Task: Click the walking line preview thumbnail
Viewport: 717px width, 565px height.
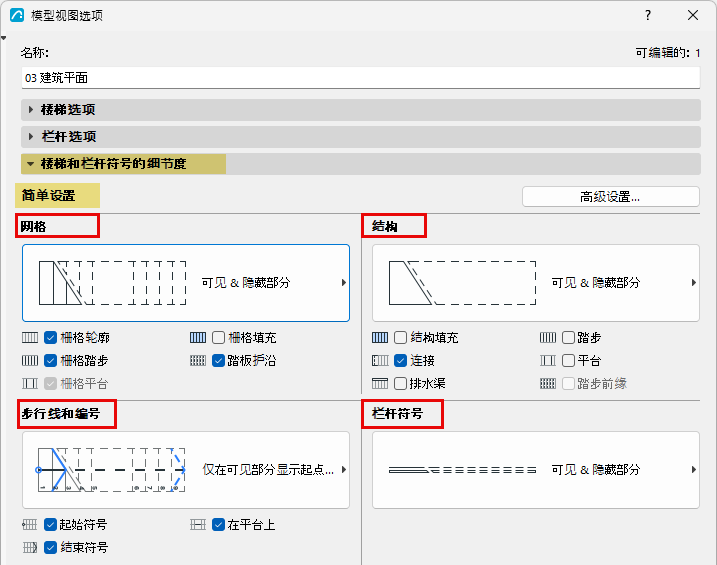Action: (x=111, y=470)
